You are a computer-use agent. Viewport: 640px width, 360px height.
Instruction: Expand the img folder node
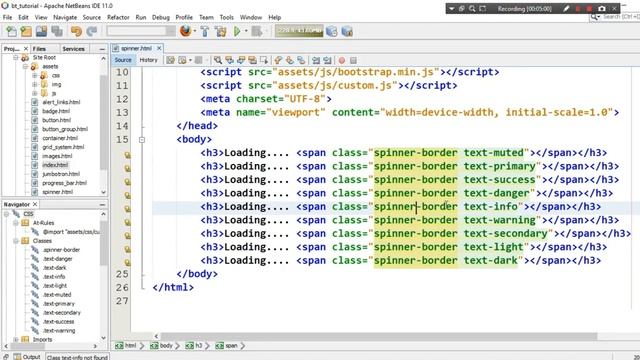click(34, 84)
